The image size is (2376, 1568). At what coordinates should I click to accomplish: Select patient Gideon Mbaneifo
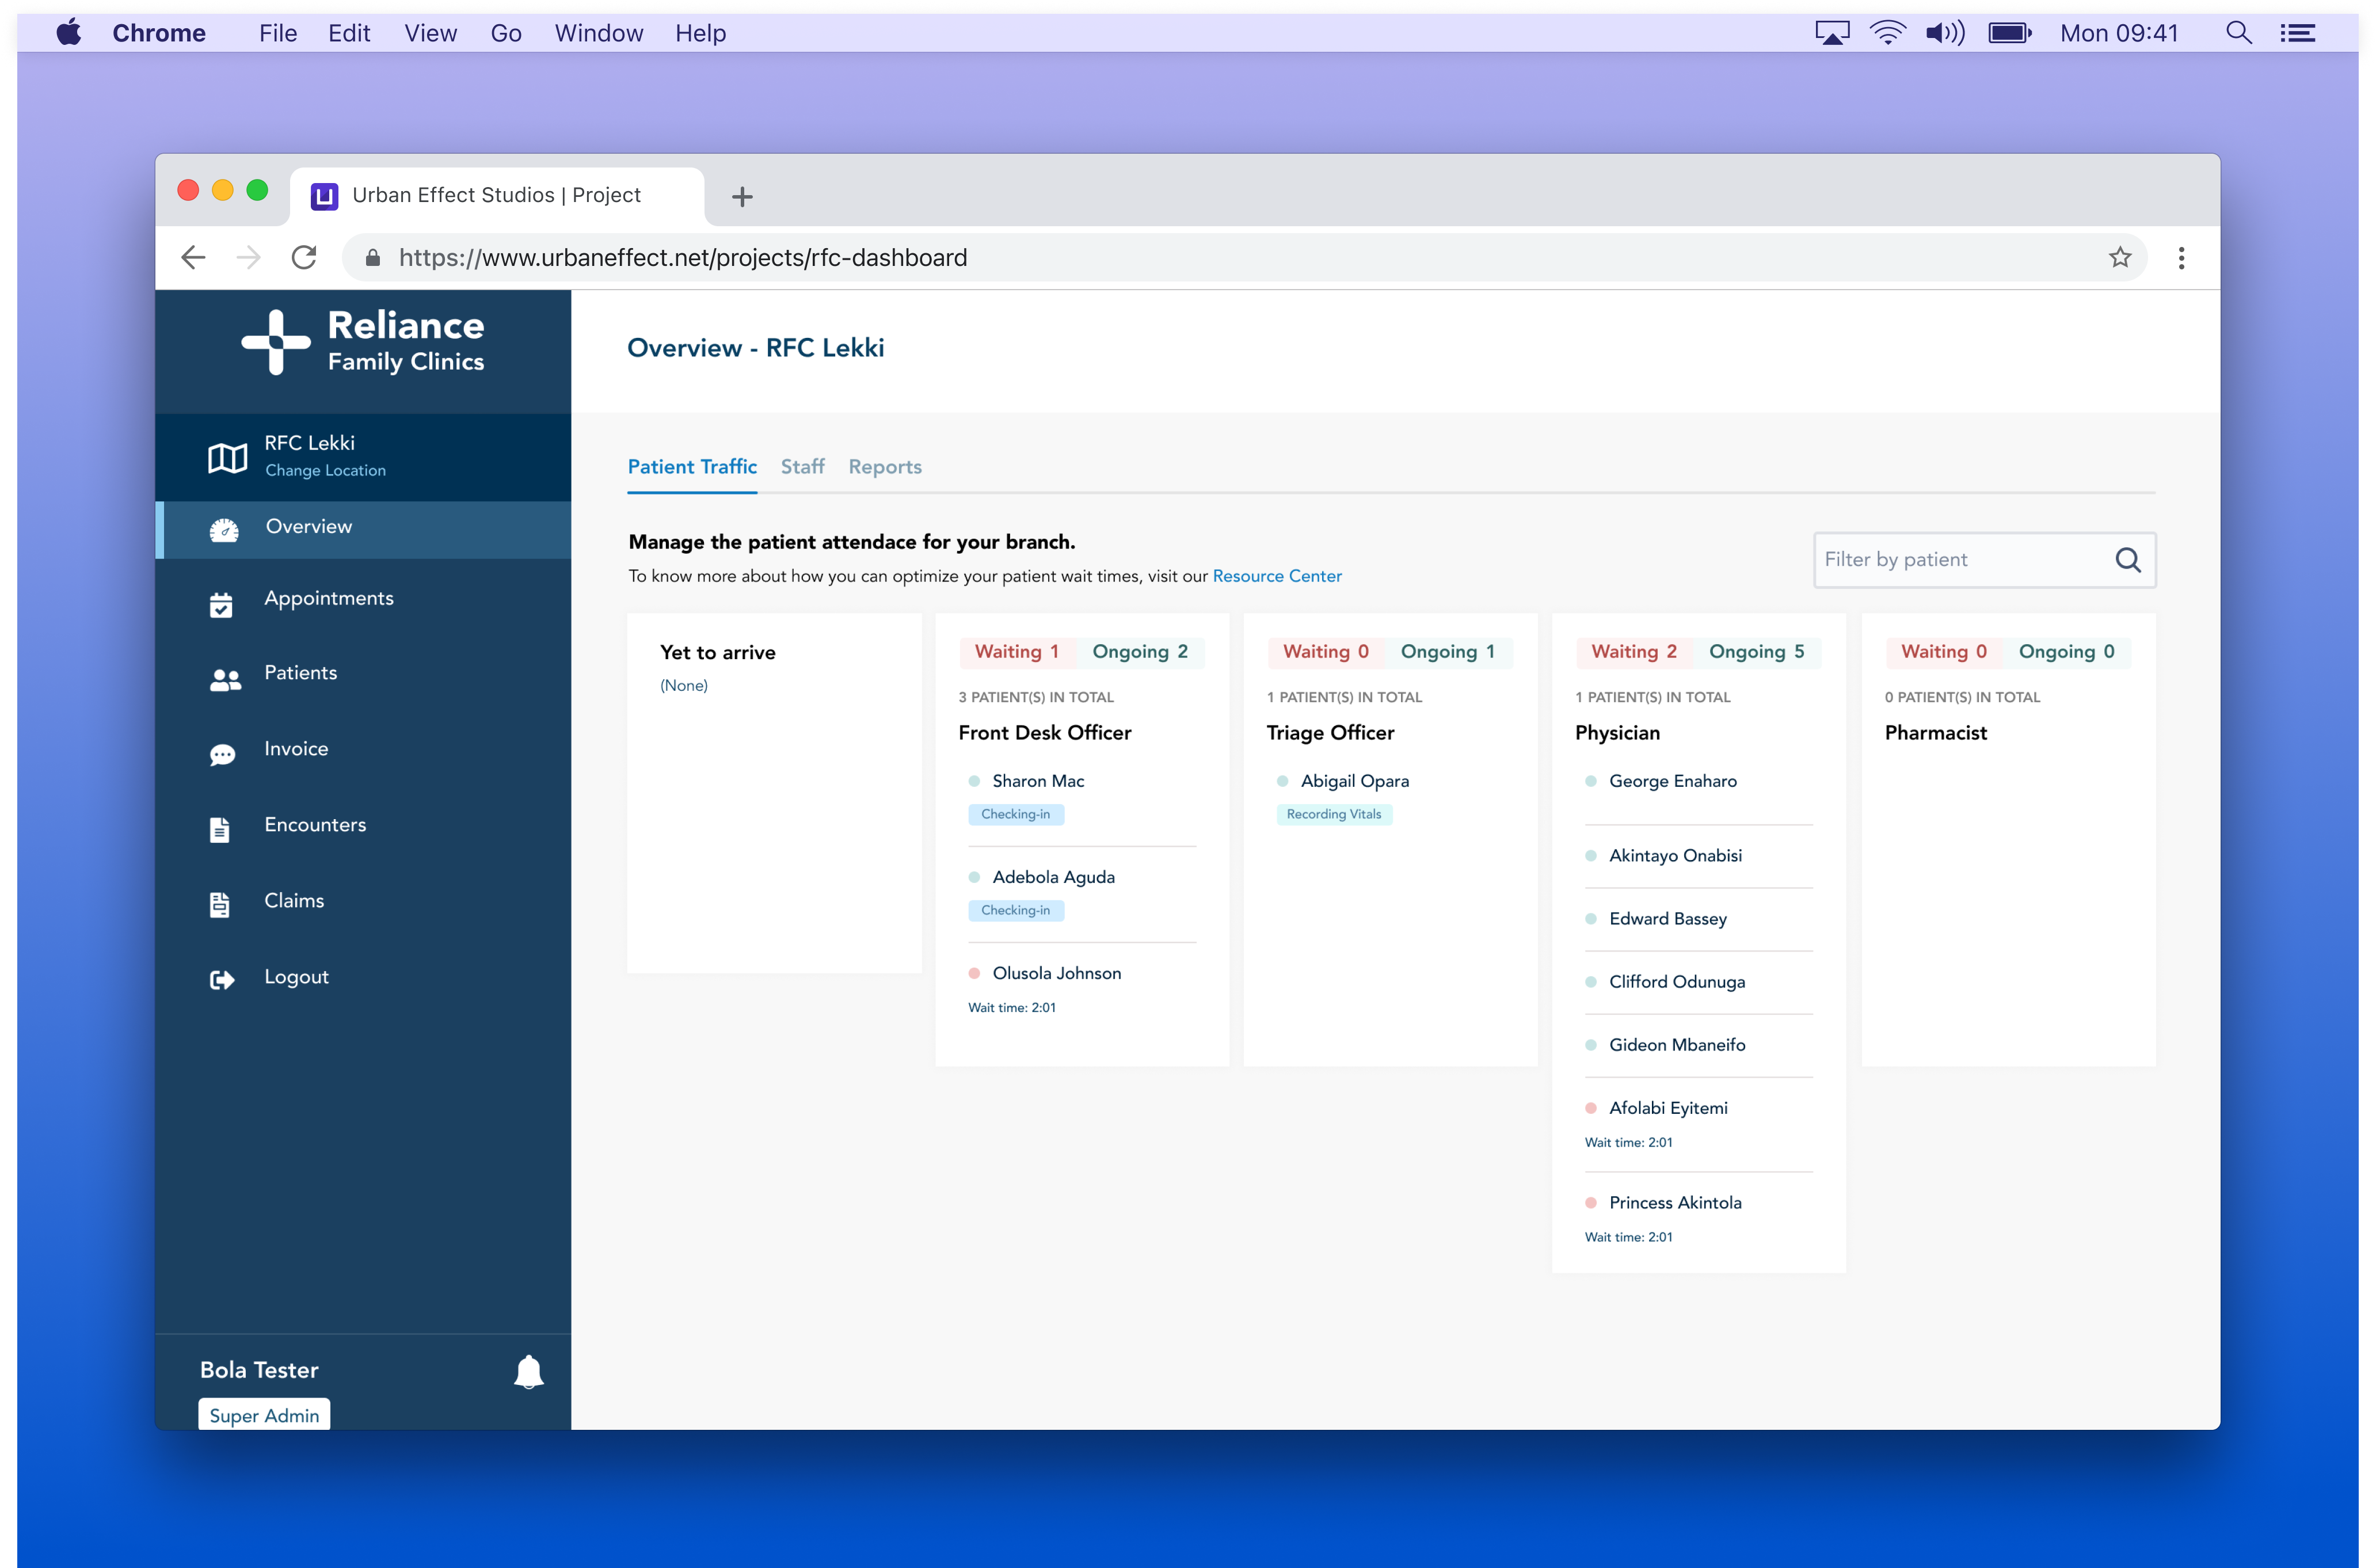pyautogui.click(x=1677, y=1045)
